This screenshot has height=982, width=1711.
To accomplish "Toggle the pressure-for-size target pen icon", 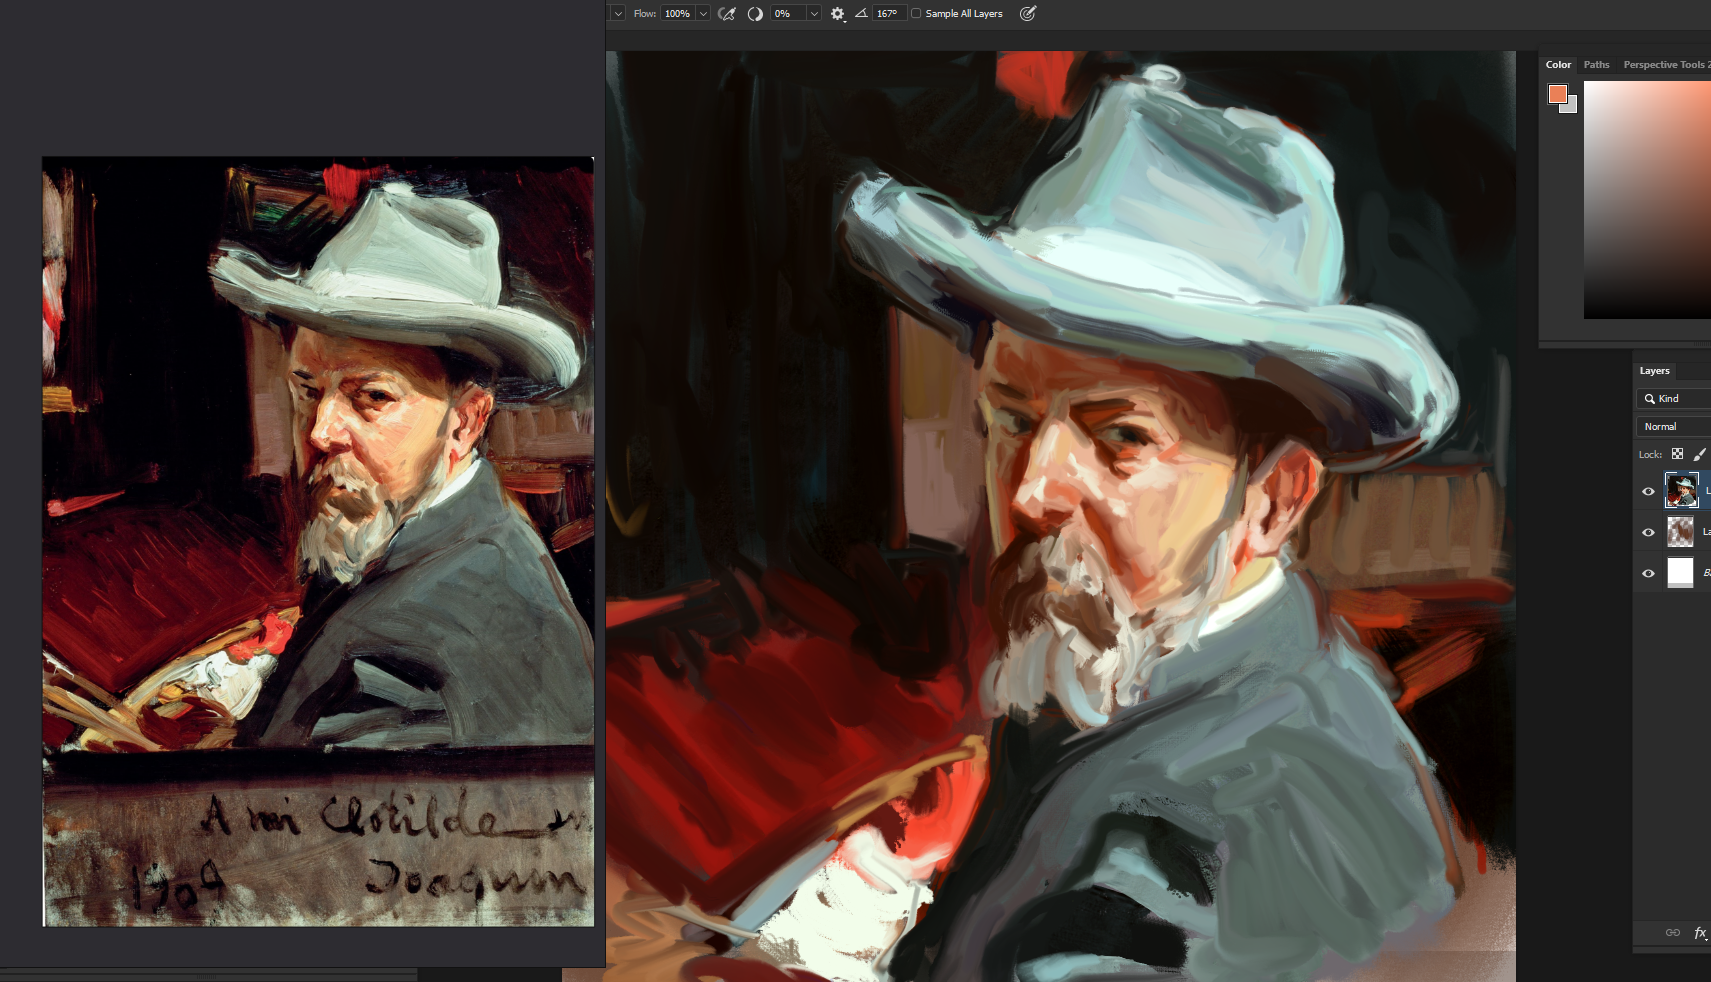I will tap(1027, 14).
